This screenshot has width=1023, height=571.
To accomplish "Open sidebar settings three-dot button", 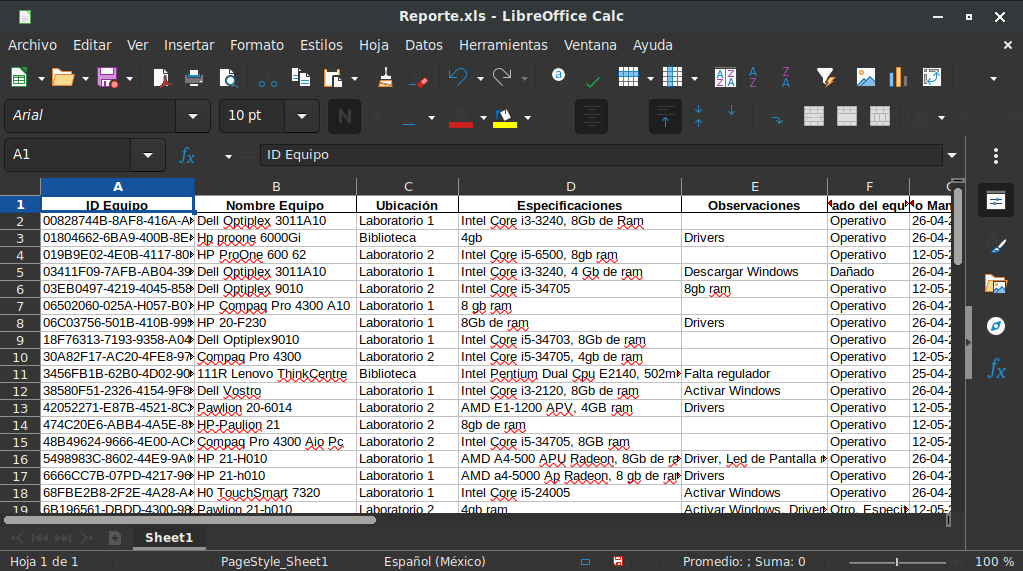I will (996, 155).
